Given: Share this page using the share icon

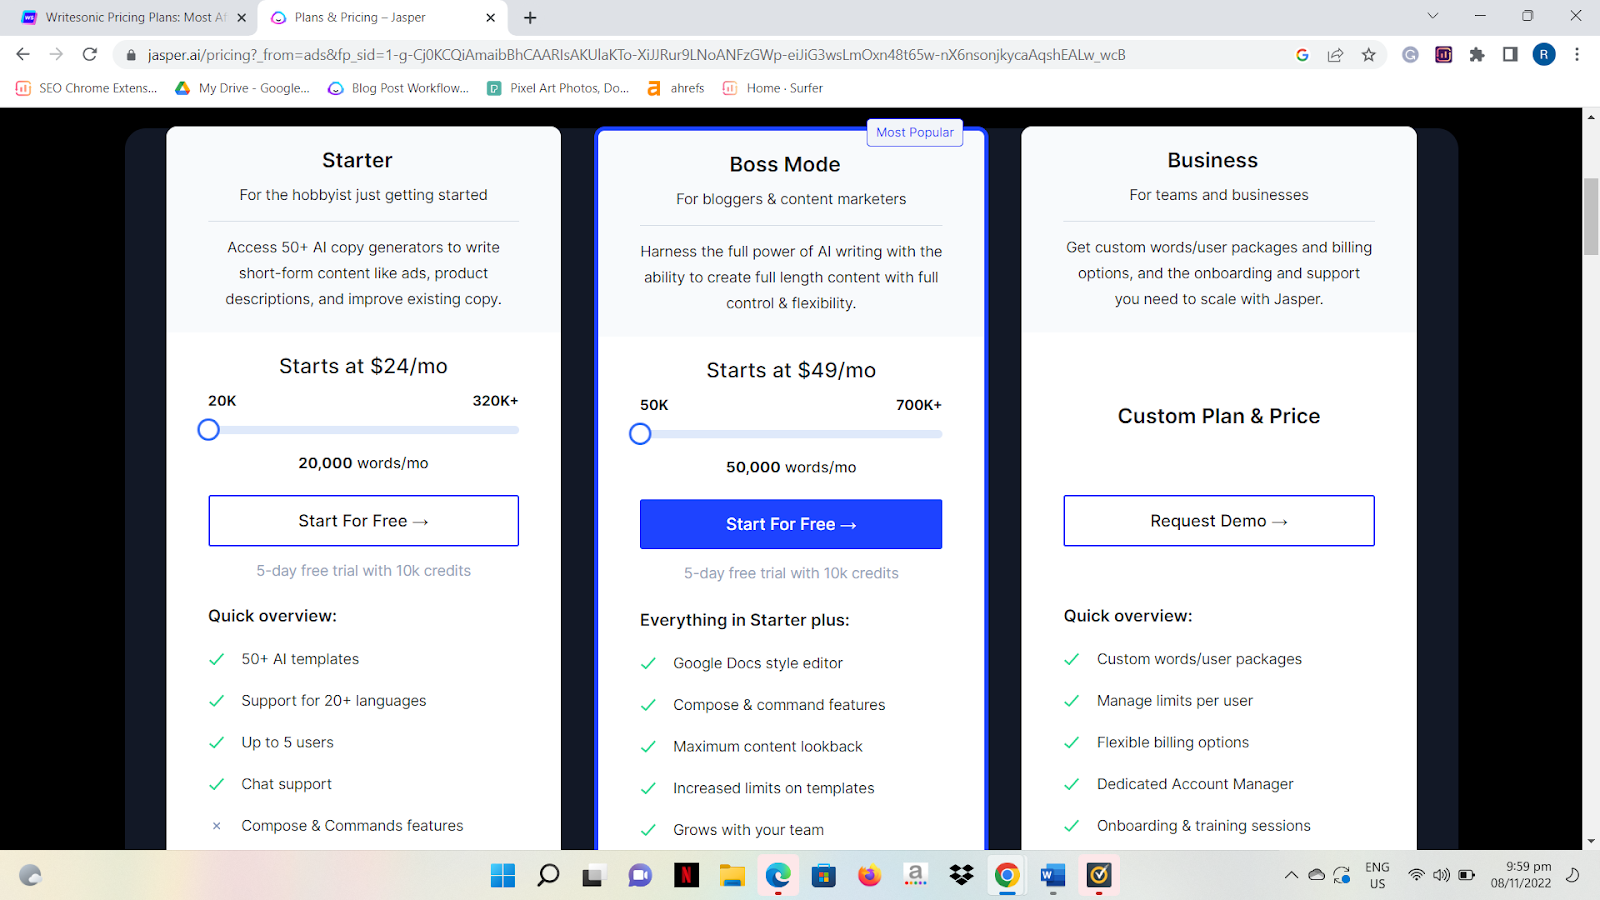Looking at the screenshot, I should point(1335,55).
